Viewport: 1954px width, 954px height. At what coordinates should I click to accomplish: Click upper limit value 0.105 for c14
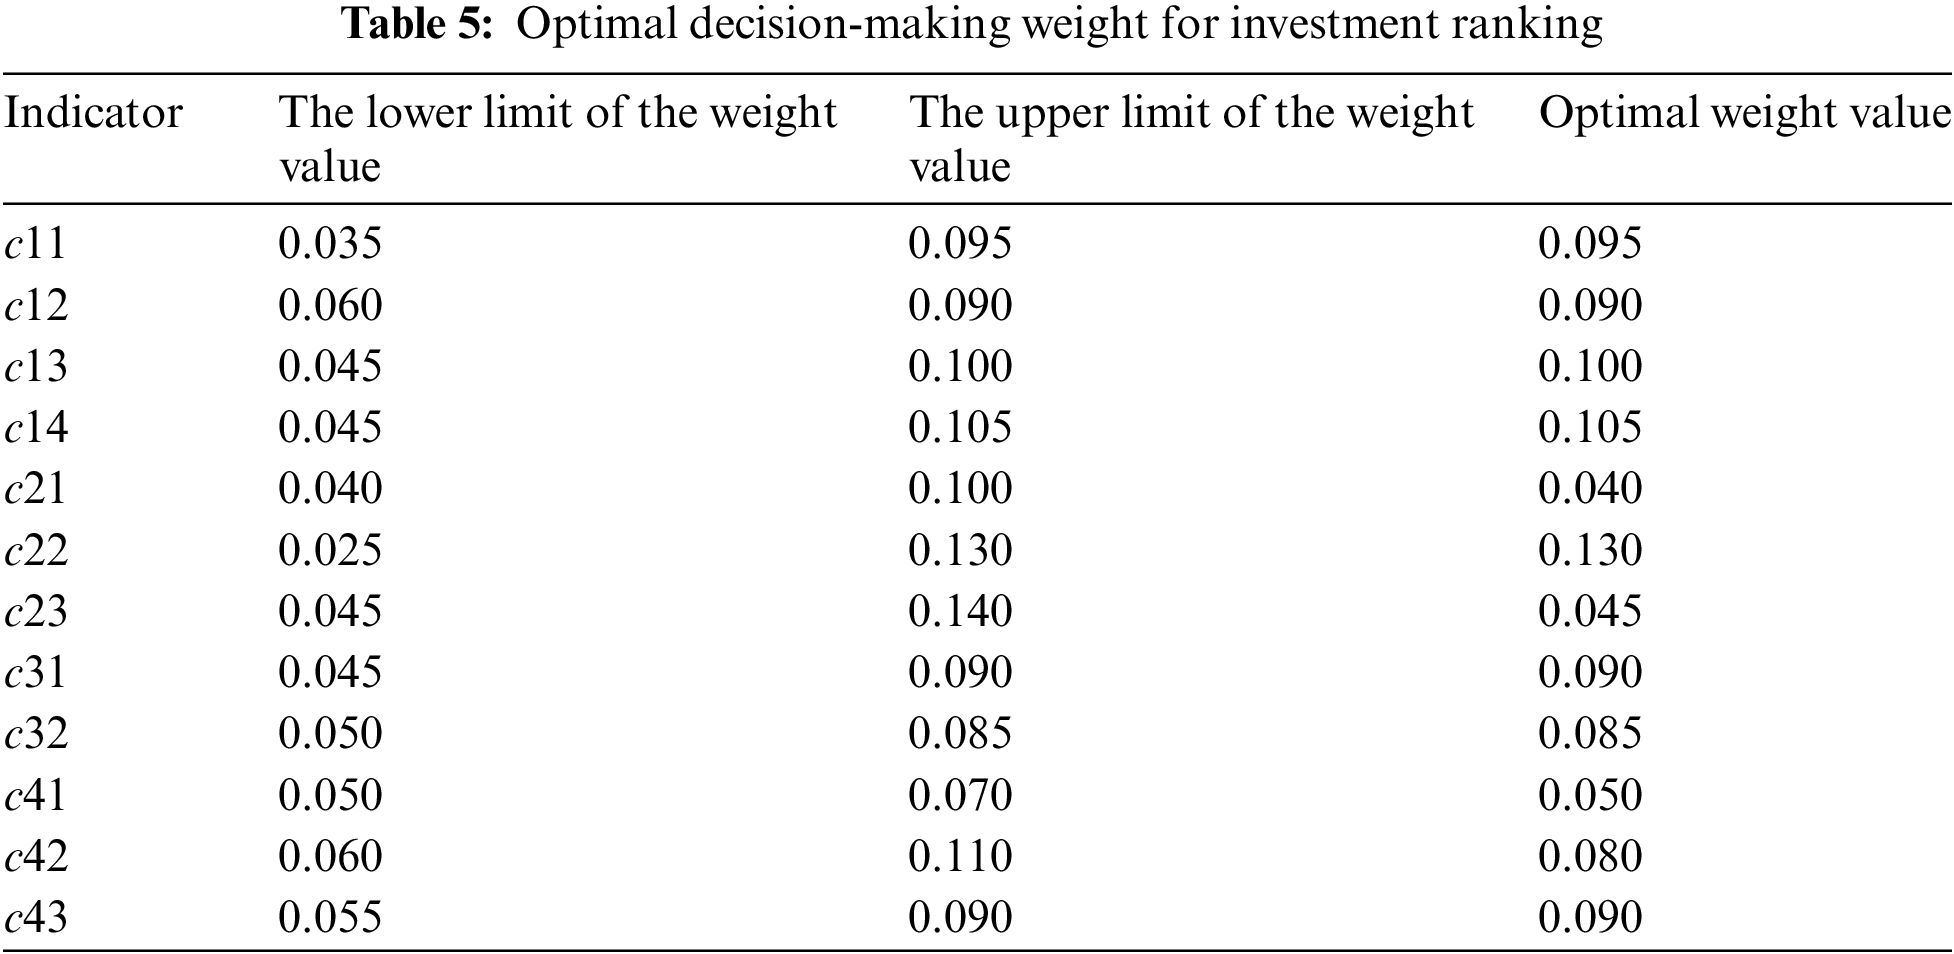[960, 428]
